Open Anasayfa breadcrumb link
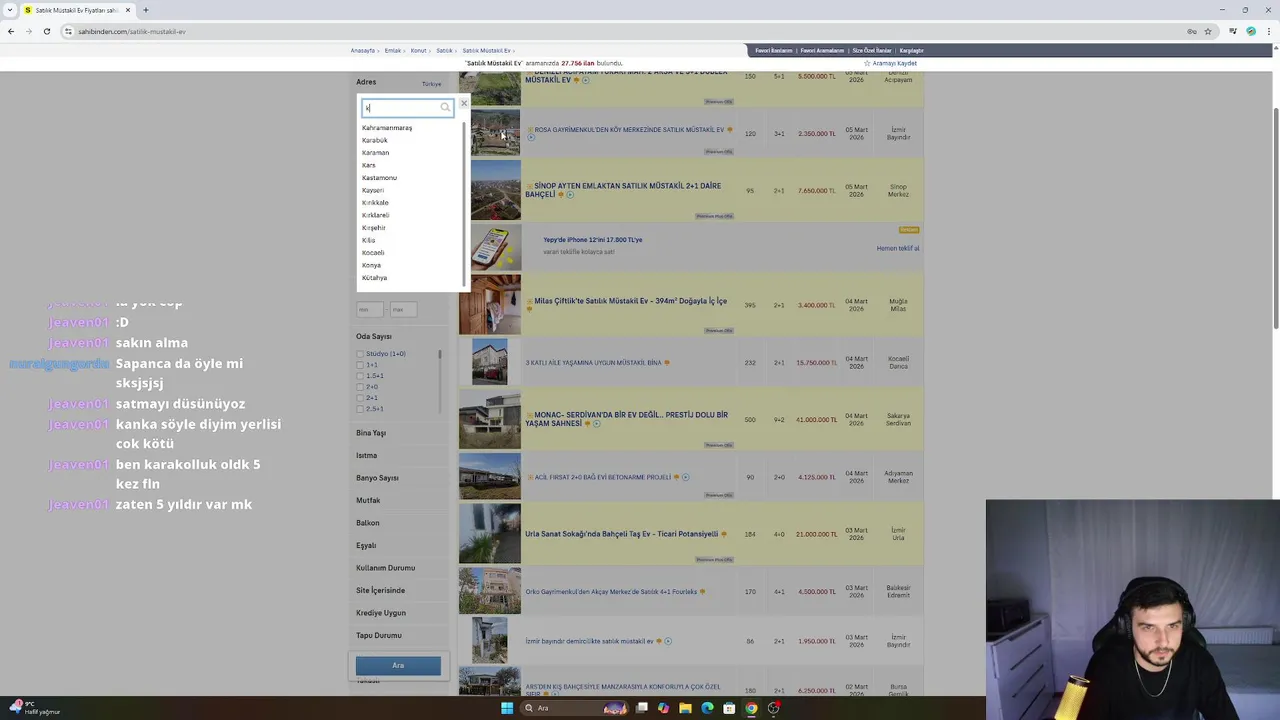The height and width of the screenshot is (720, 1280). click(363, 50)
